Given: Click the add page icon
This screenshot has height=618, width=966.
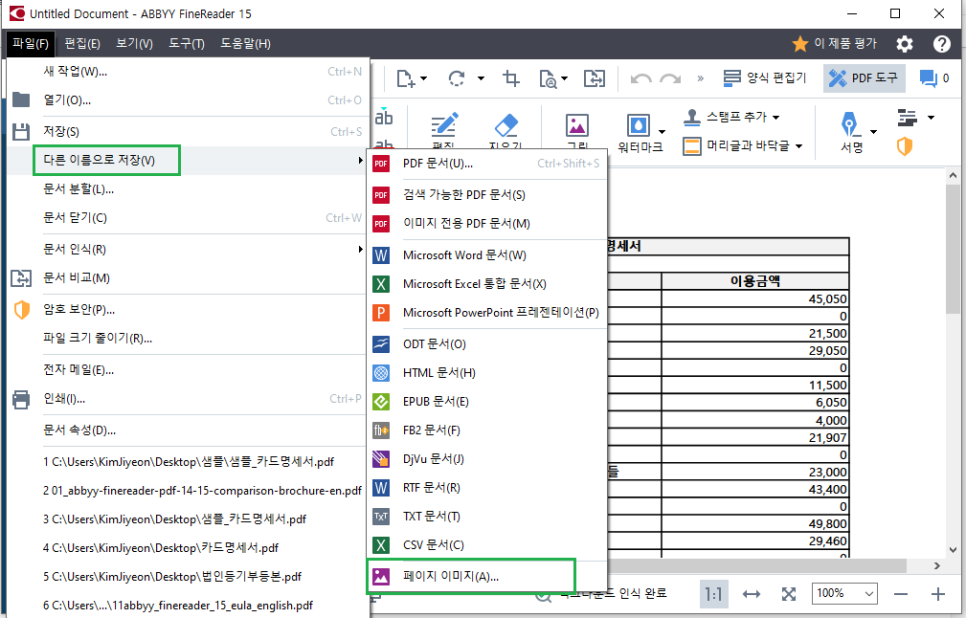Looking at the screenshot, I should tap(405, 78).
